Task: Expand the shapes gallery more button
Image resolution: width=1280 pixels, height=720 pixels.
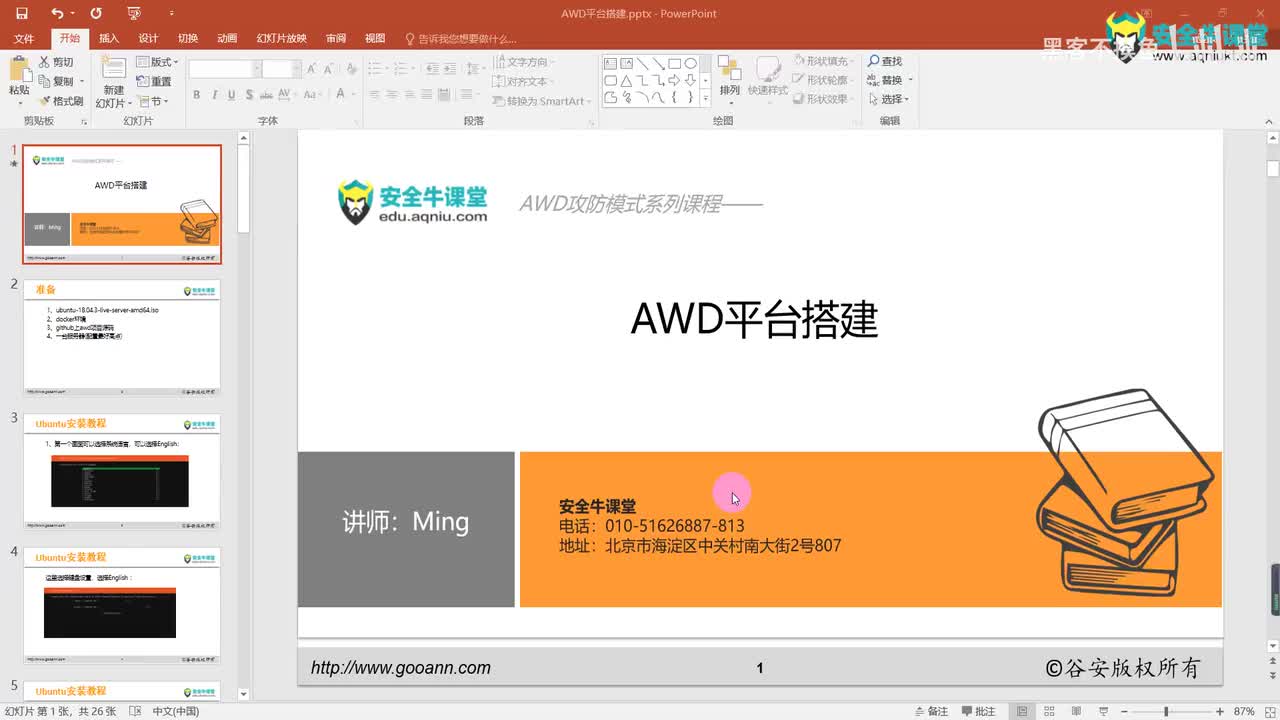Action: (705, 99)
